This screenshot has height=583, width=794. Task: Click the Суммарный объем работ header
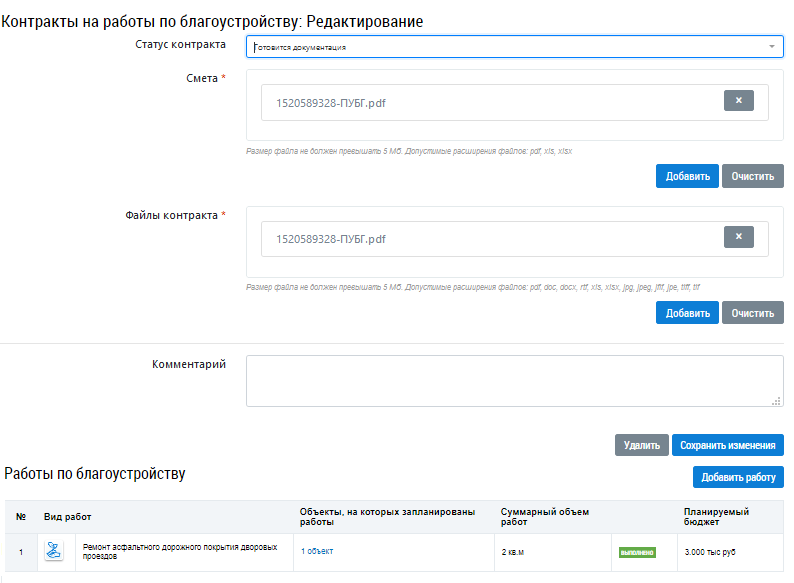[545, 517]
